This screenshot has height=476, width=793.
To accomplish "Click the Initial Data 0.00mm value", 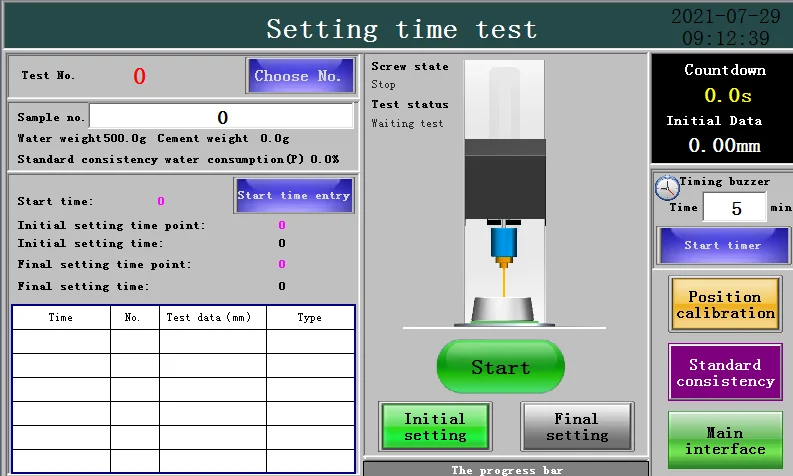I will 724,146.
